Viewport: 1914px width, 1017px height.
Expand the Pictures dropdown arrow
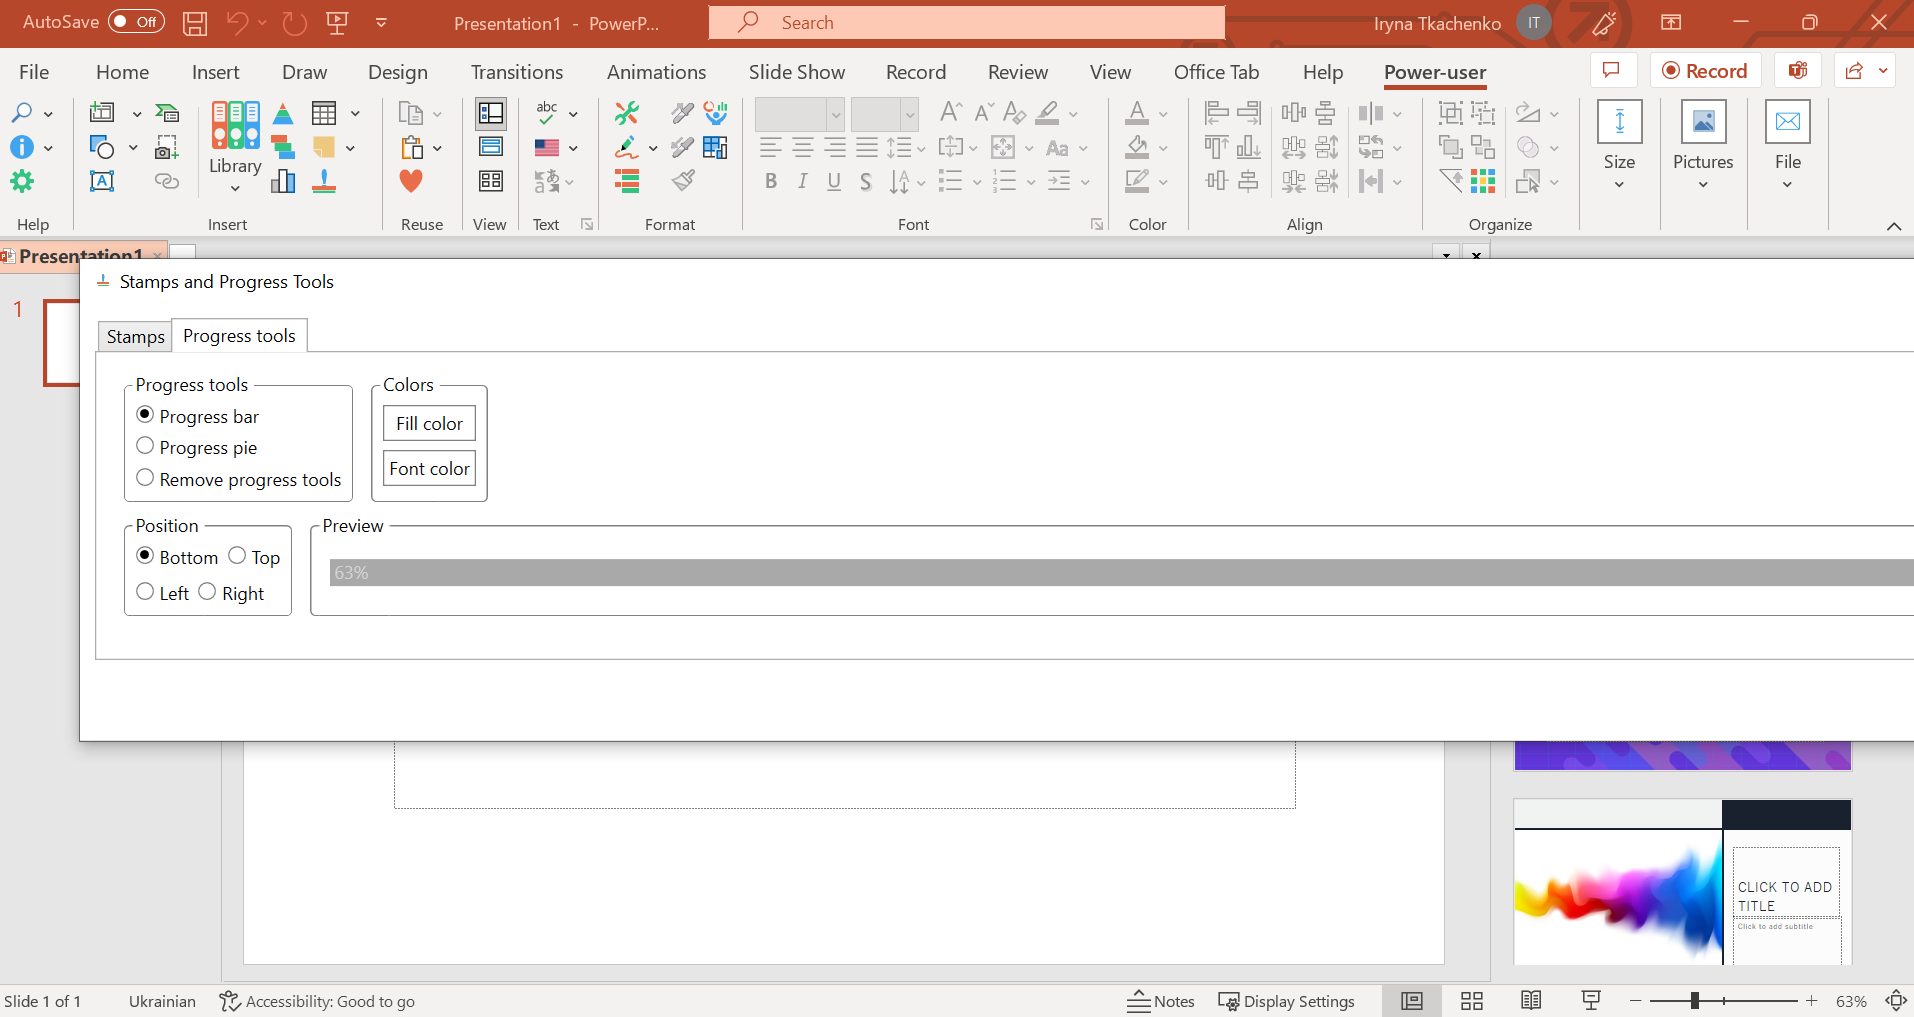coord(1703,185)
